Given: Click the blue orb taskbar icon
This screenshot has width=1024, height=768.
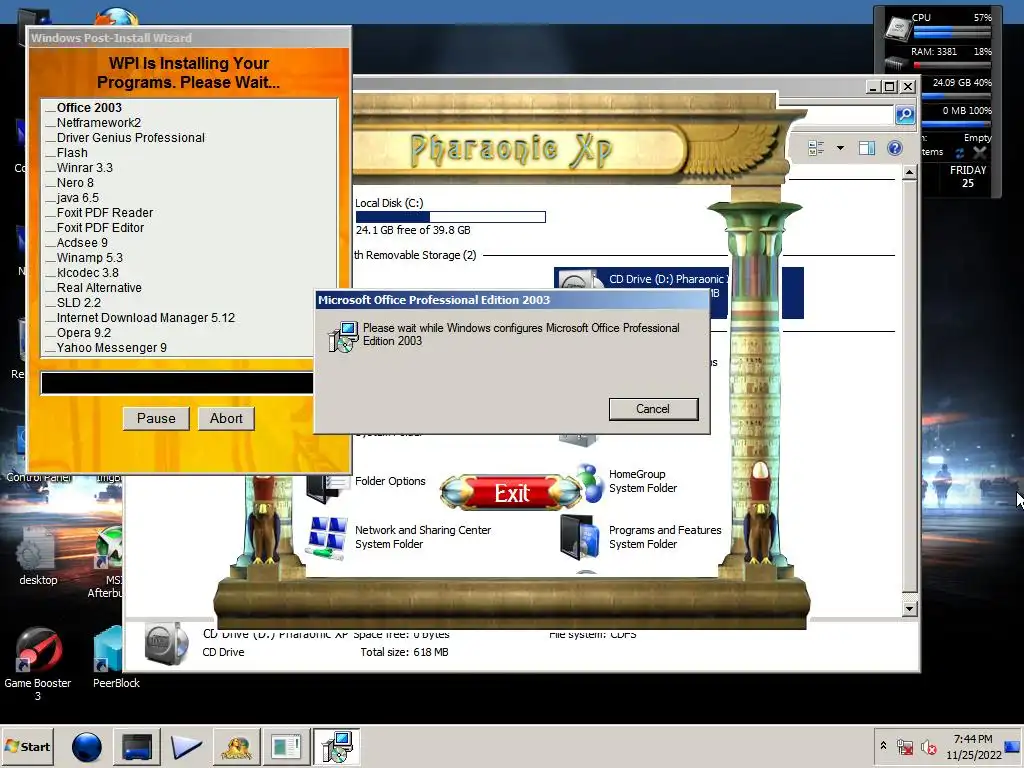Looking at the screenshot, I should (86, 746).
